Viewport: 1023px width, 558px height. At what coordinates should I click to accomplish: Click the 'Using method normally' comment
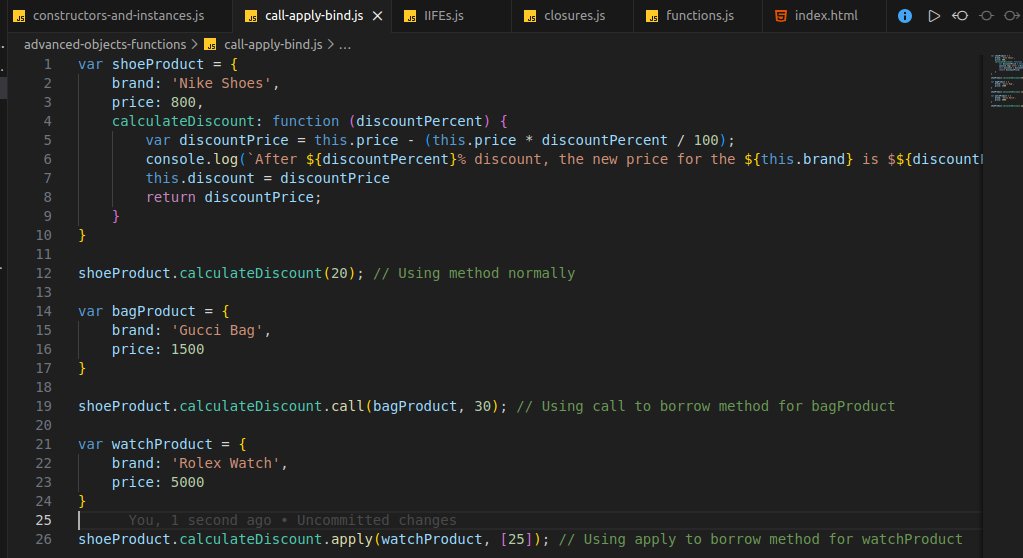pyautogui.click(x=474, y=273)
